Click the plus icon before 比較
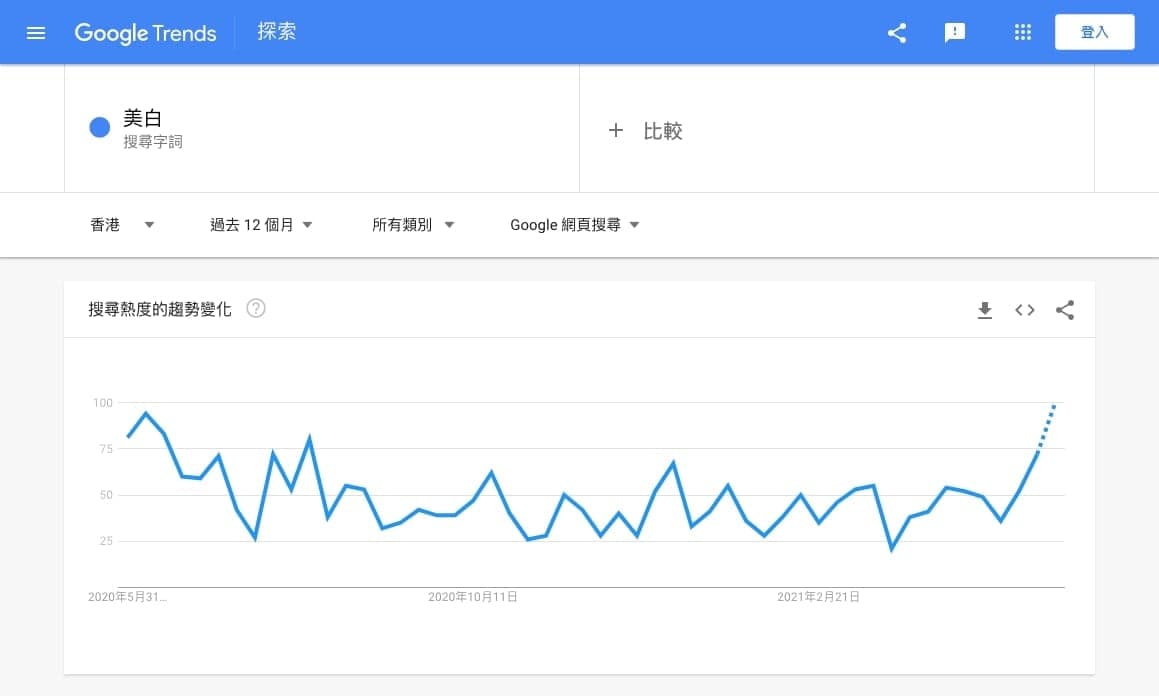This screenshot has height=696, width=1159. click(616, 131)
